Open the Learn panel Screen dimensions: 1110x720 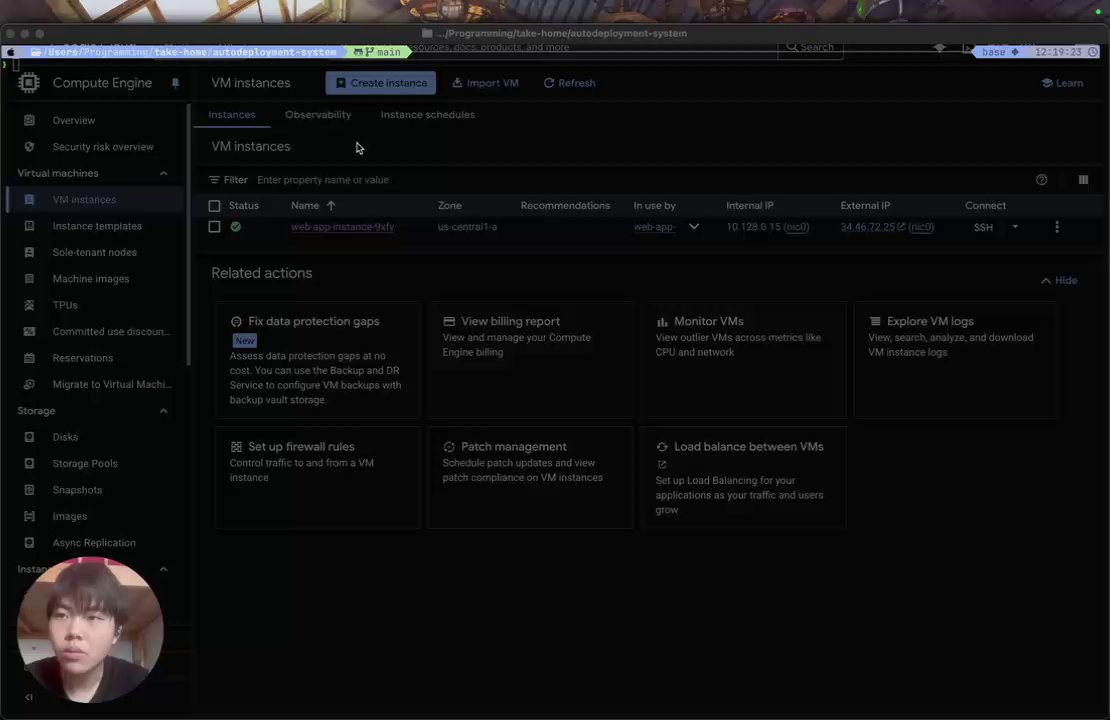[x=1063, y=83]
